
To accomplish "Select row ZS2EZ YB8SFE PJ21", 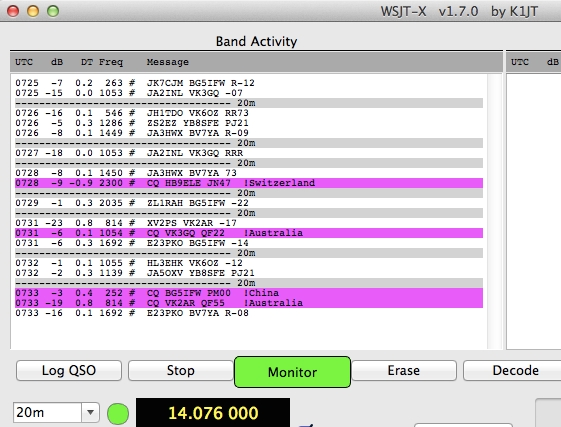I will coord(249,123).
